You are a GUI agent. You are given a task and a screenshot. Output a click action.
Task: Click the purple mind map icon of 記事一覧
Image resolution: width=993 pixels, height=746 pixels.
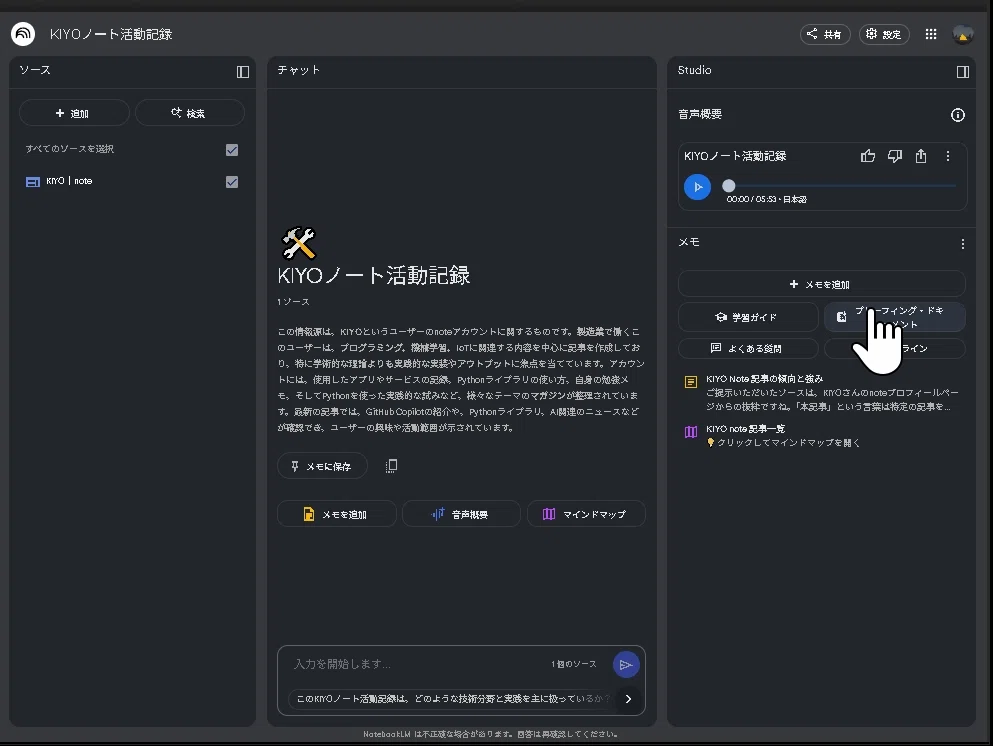pos(691,432)
